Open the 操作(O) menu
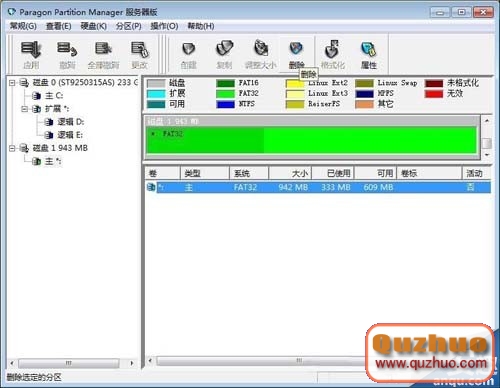 (164, 26)
